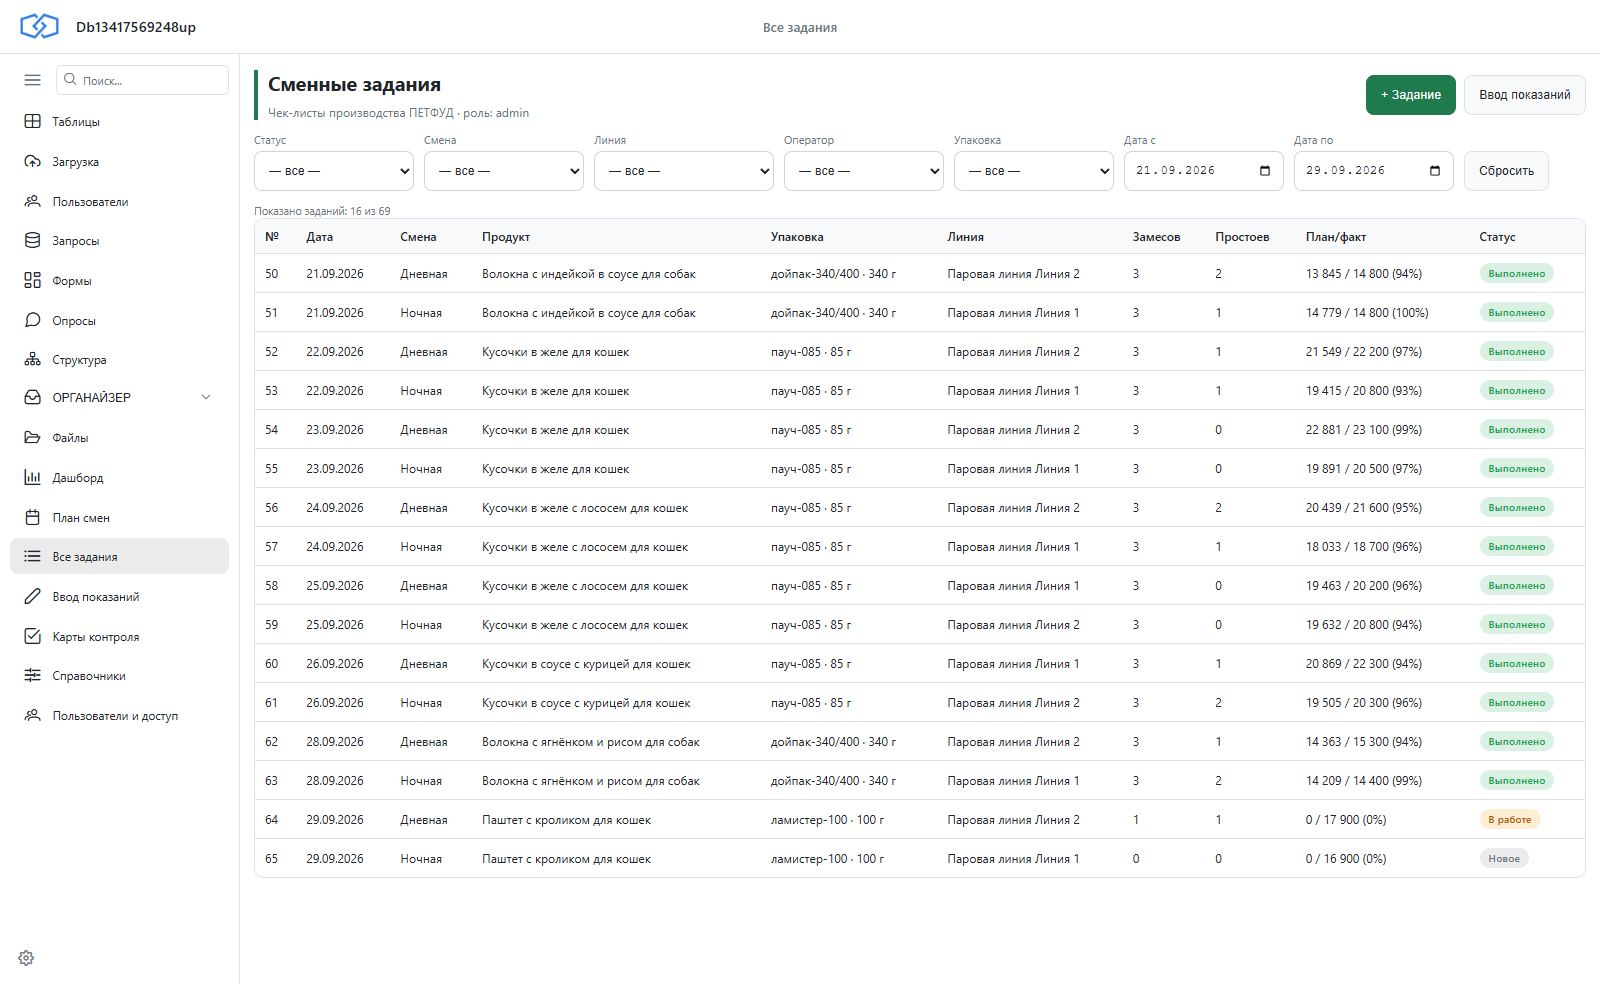Click the + Задание button

[x=1411, y=95]
